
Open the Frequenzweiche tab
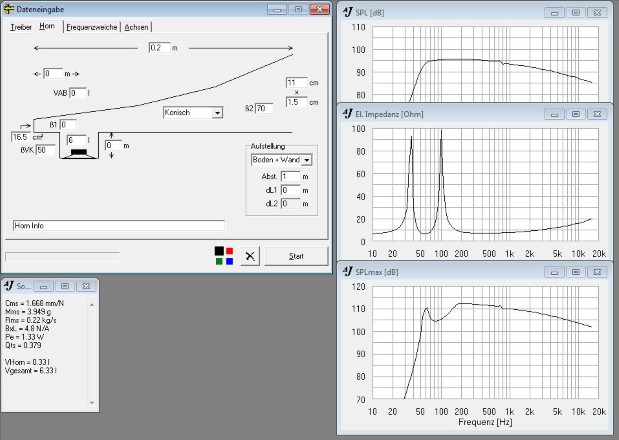tap(92, 27)
